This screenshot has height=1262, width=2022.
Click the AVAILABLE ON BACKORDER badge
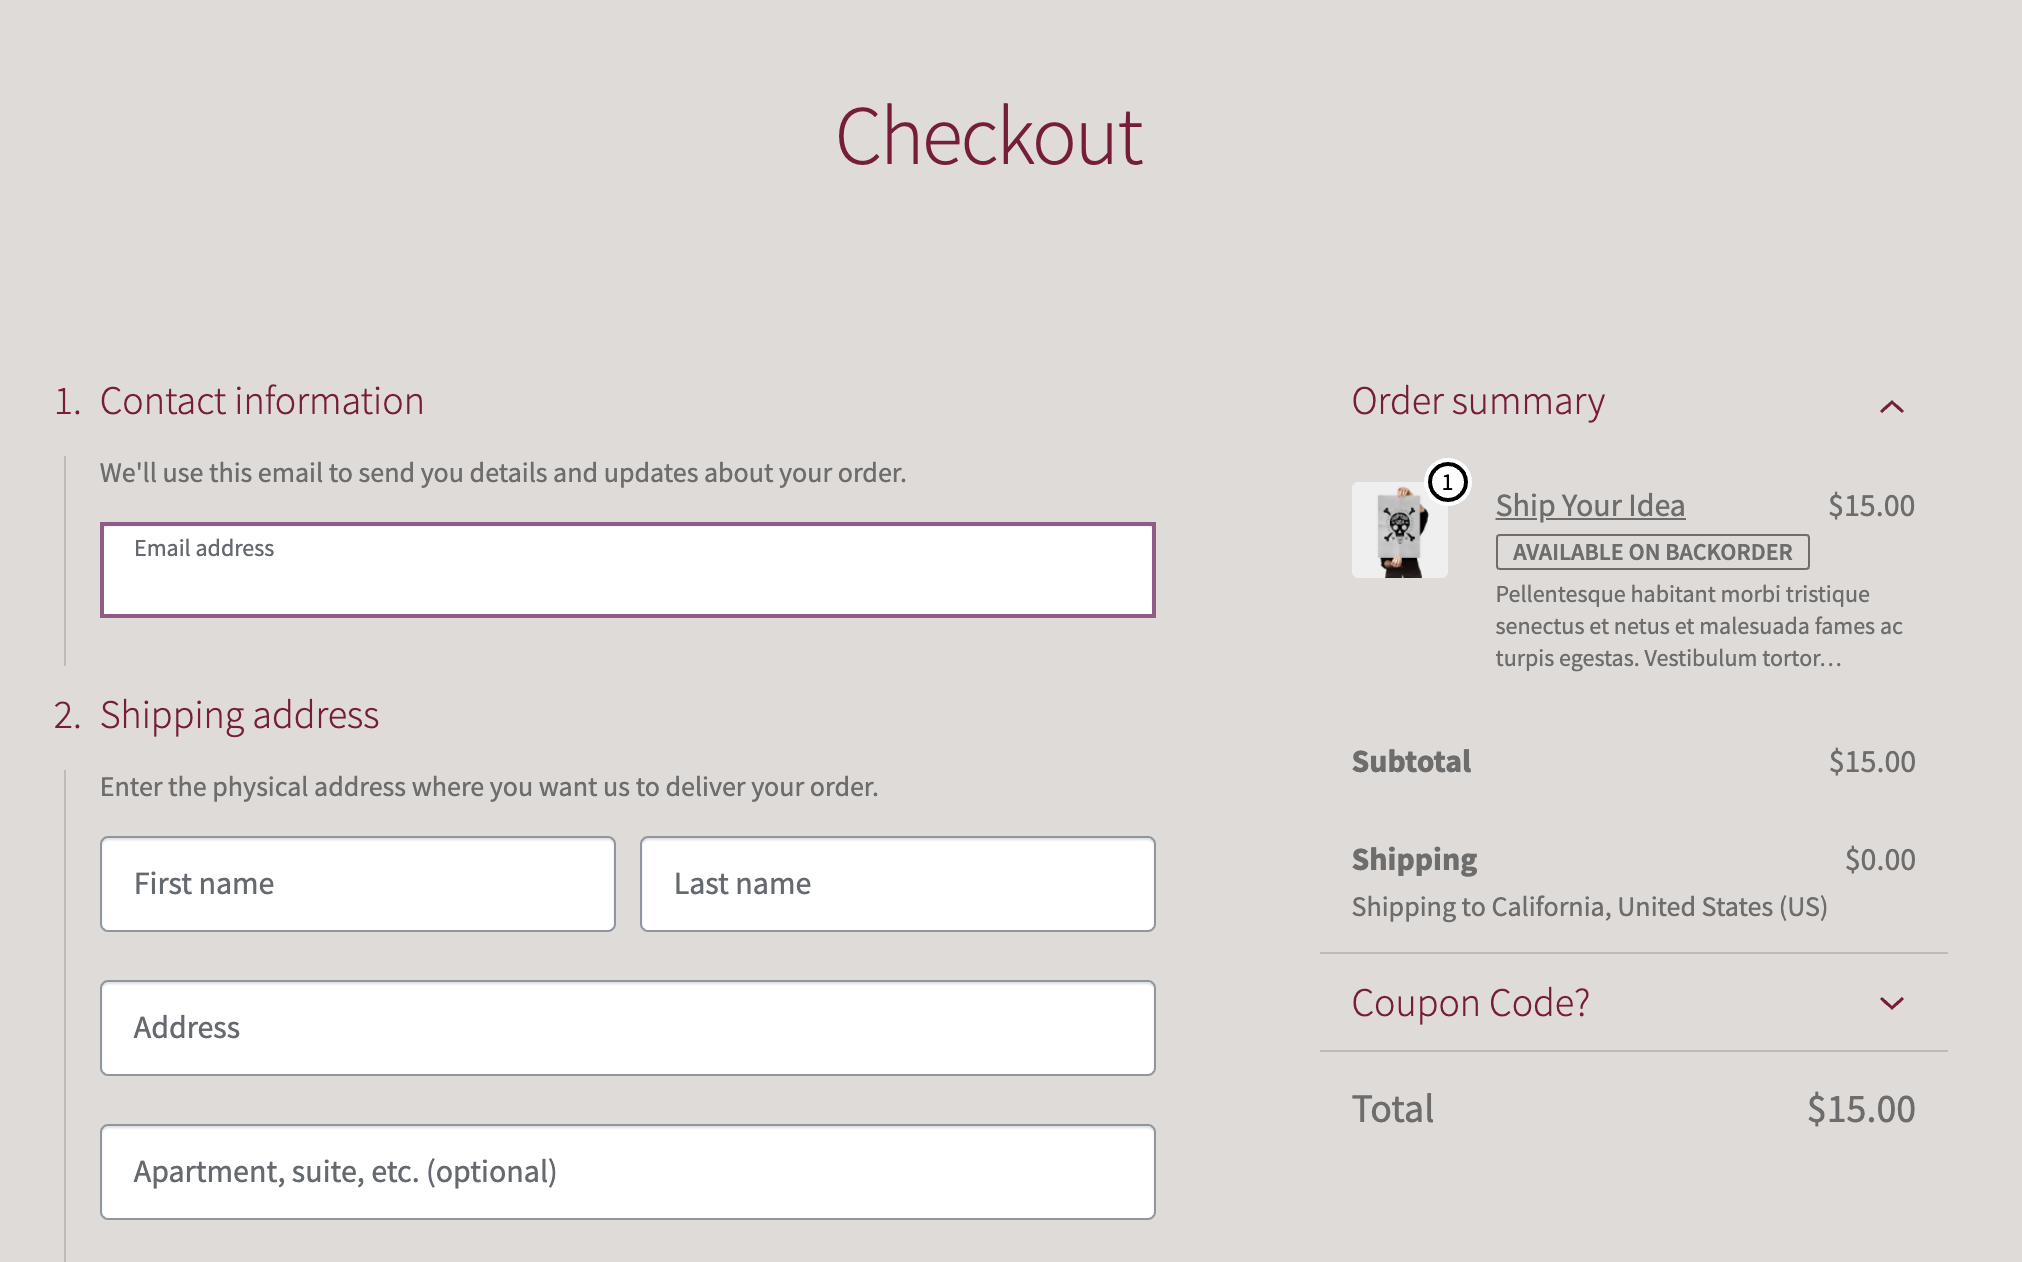point(1650,551)
